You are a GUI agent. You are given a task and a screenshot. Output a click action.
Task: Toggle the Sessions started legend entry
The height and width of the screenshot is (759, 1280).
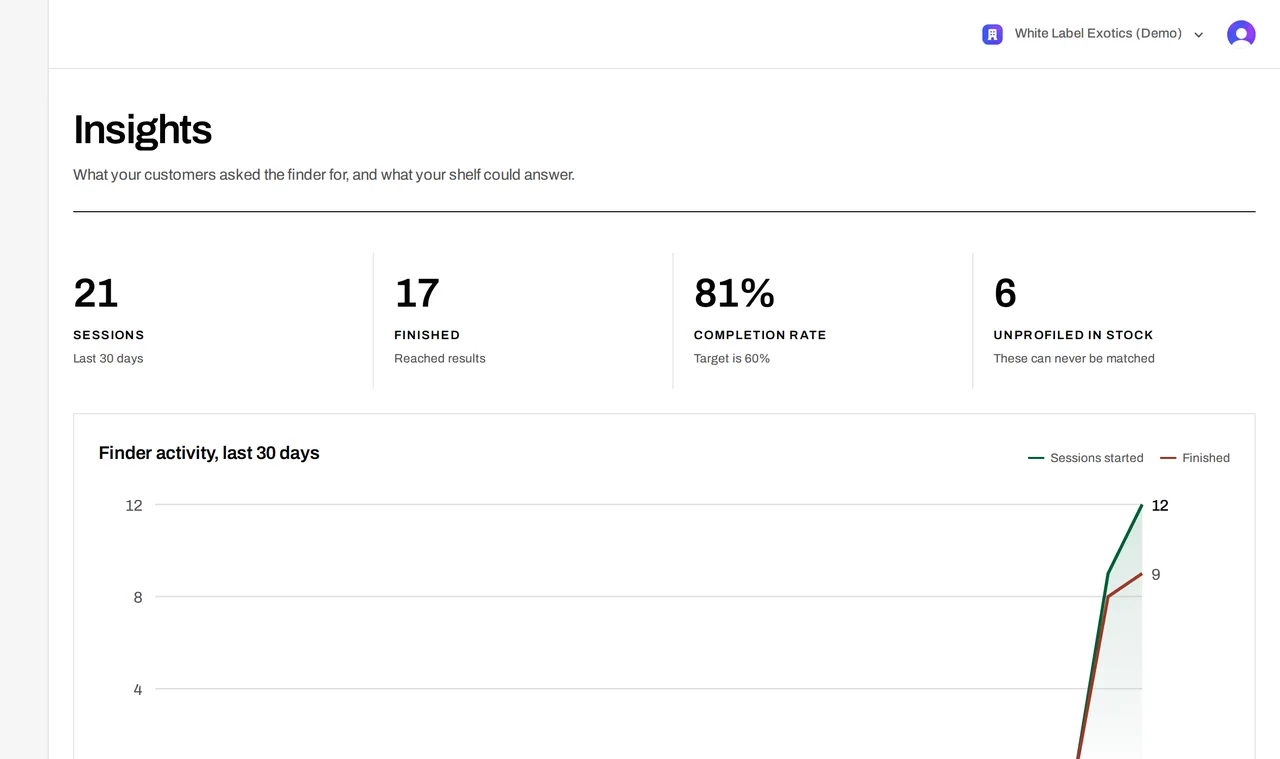click(x=1086, y=458)
